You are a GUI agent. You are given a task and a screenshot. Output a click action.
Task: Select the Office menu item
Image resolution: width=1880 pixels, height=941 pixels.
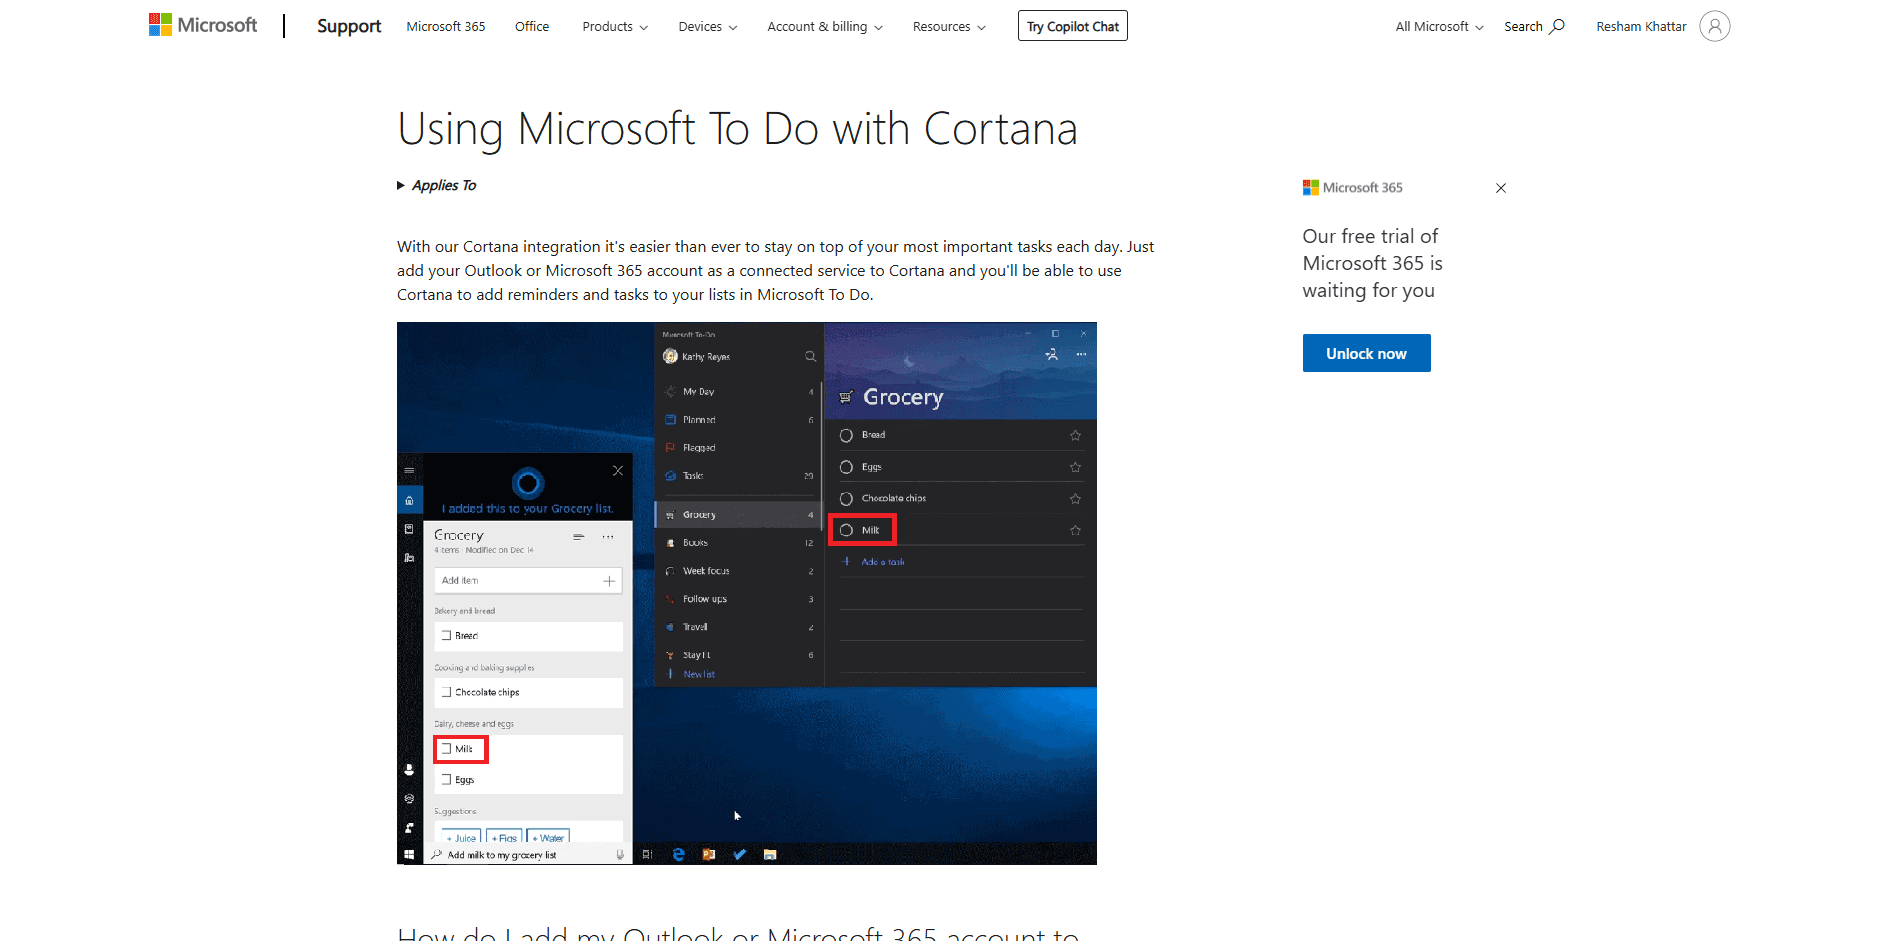[531, 26]
